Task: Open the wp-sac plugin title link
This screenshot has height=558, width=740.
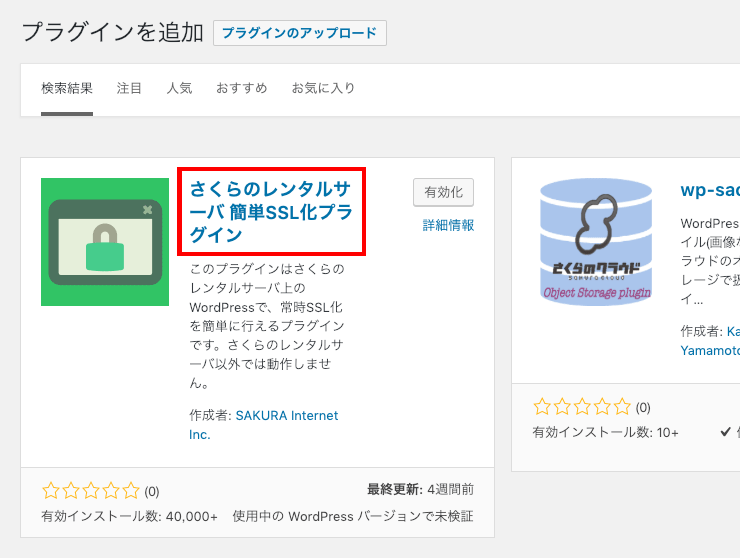Action: click(x=710, y=190)
